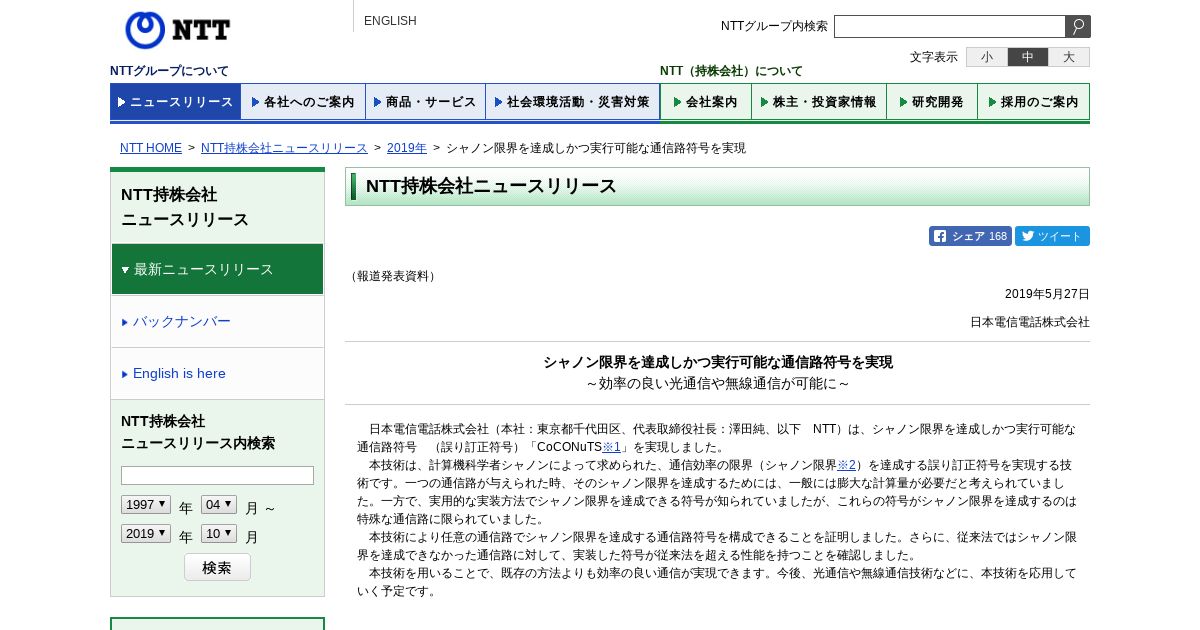1200x630 pixels.
Task: Open 商品・サービス nav tab
Action: point(425,102)
